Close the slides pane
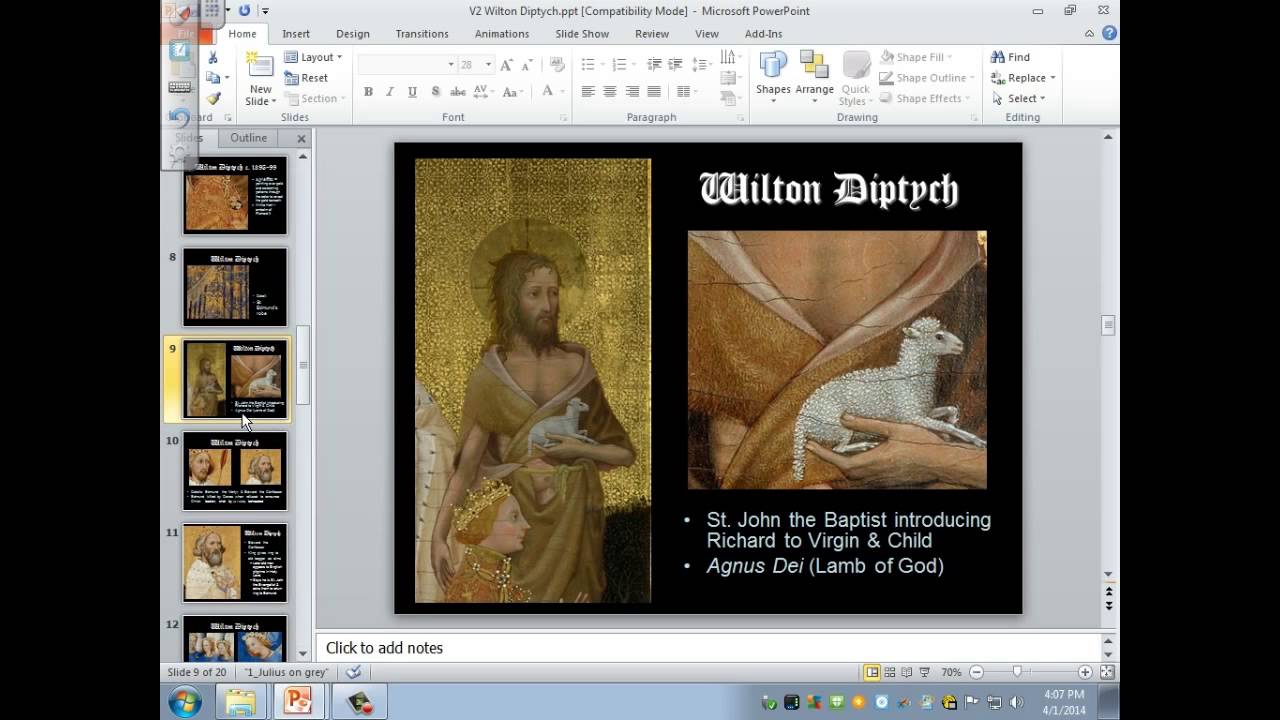Screen dimensions: 1280x720 pyautogui.click(x=301, y=138)
